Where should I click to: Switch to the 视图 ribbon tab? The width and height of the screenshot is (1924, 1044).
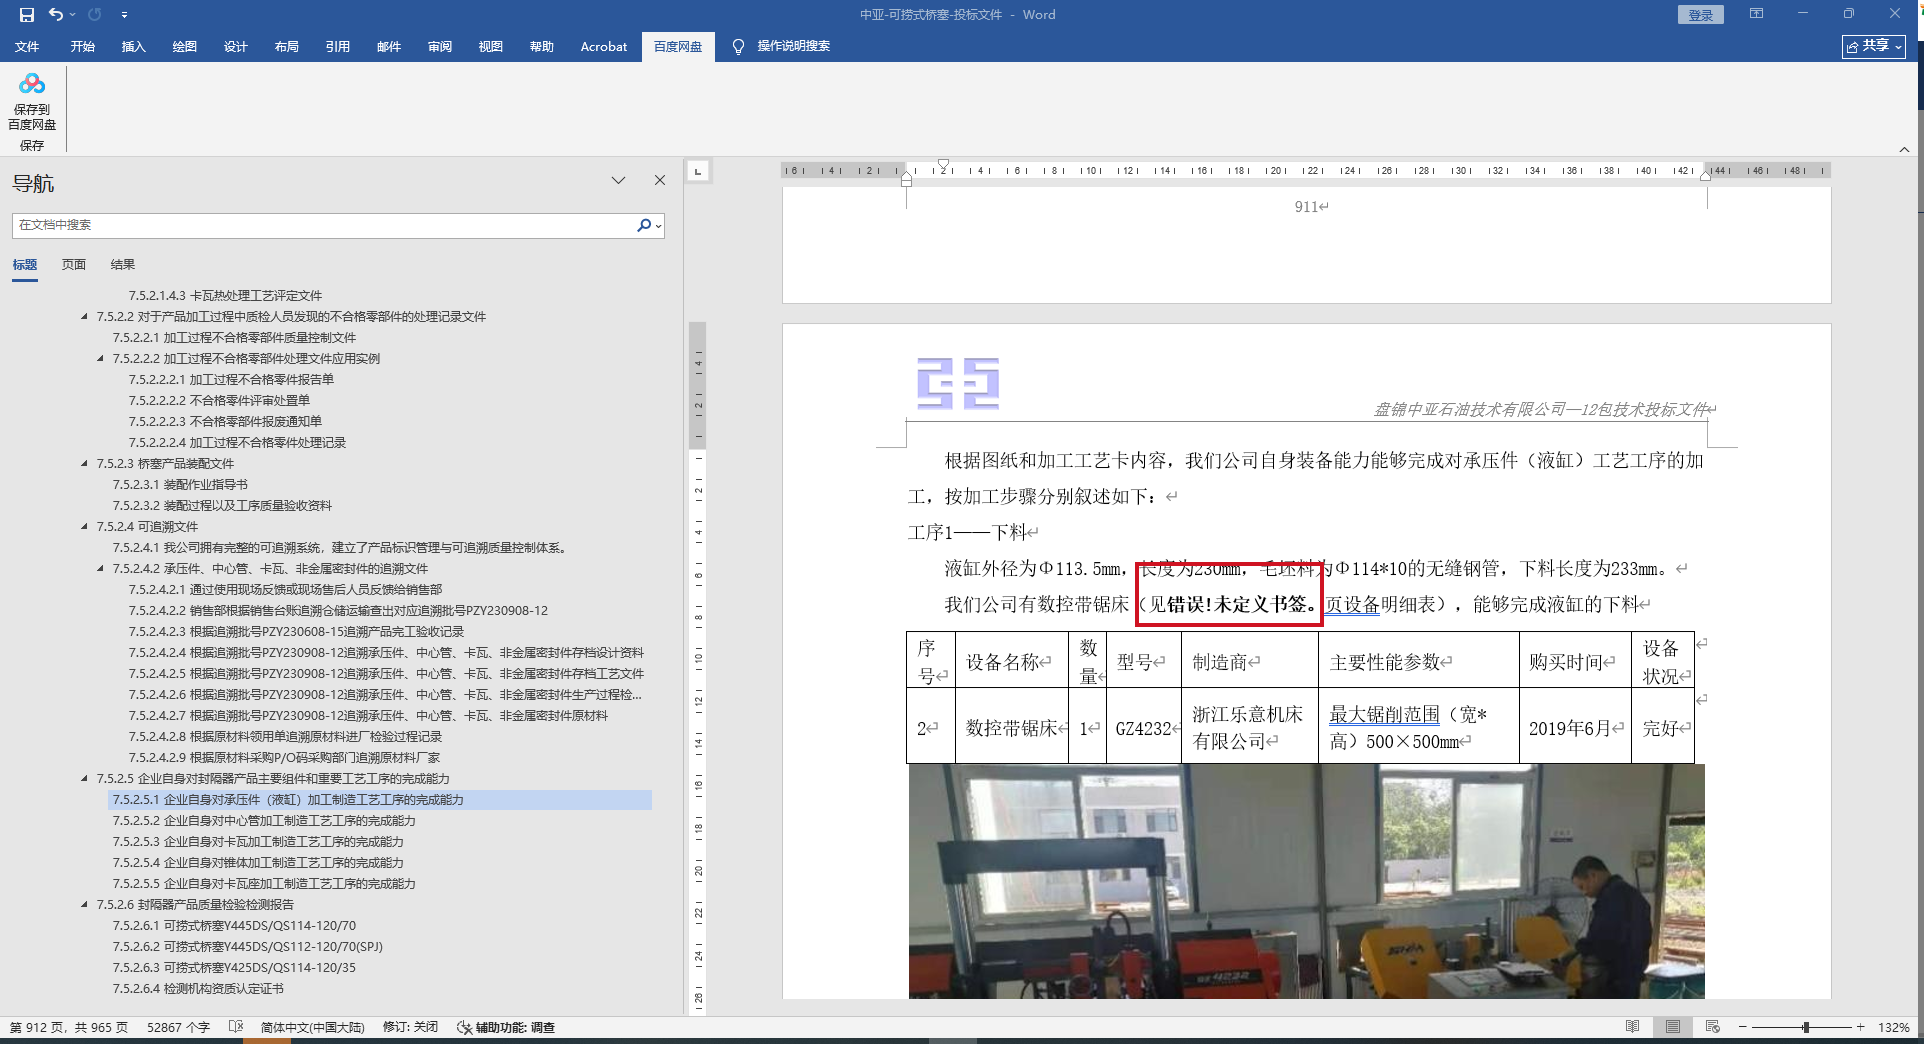491,46
